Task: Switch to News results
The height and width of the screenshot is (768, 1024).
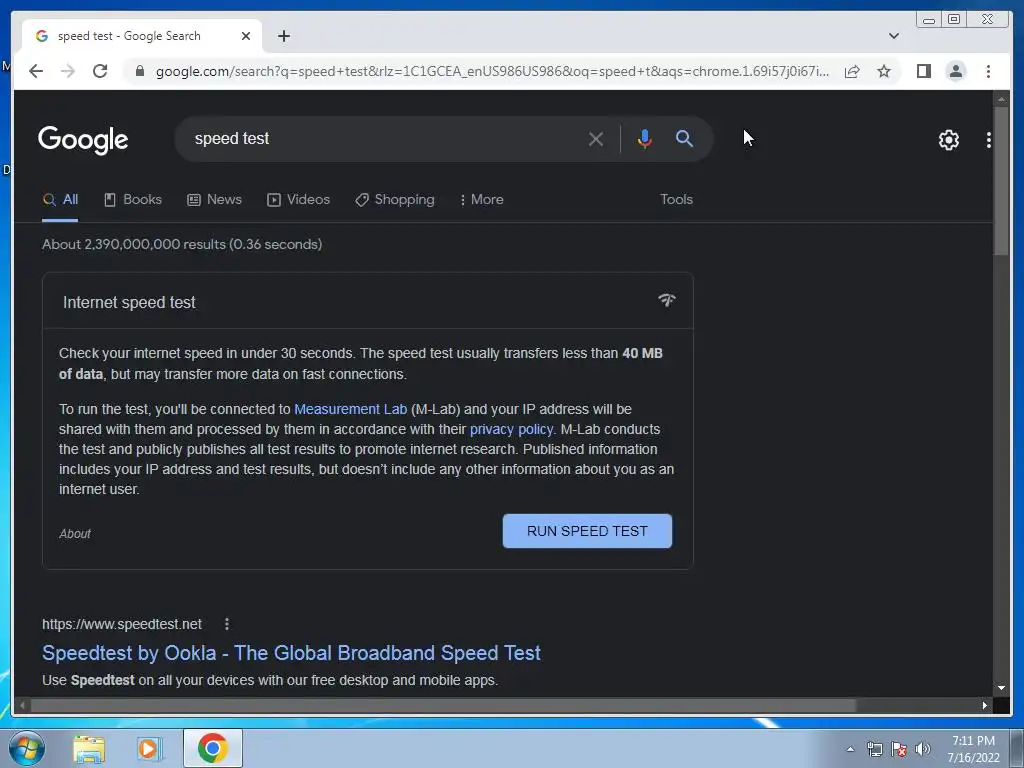Action: pos(214,200)
